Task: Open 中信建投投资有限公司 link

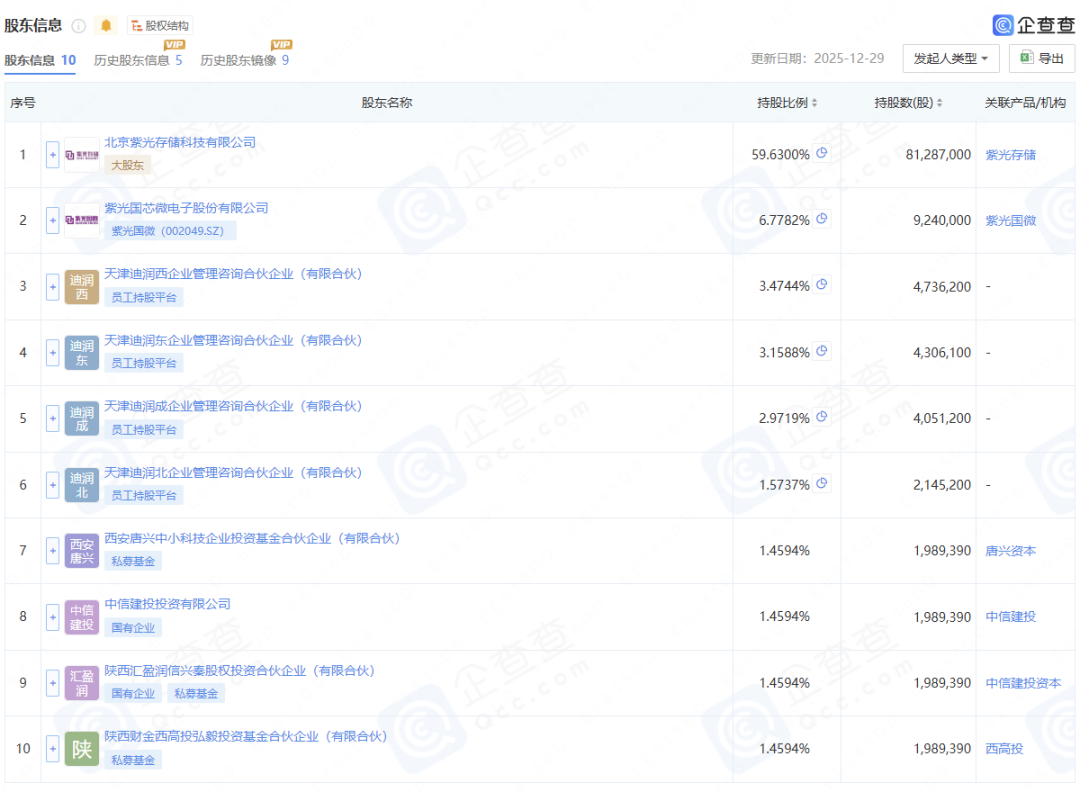Action: click(x=167, y=604)
